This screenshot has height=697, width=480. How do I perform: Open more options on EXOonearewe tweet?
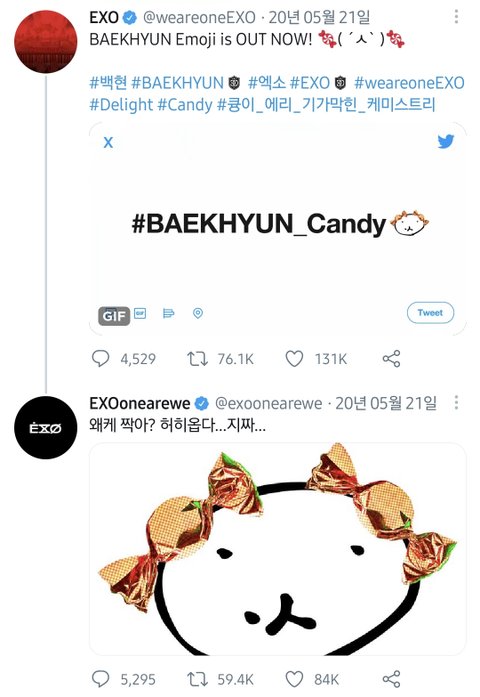456,403
